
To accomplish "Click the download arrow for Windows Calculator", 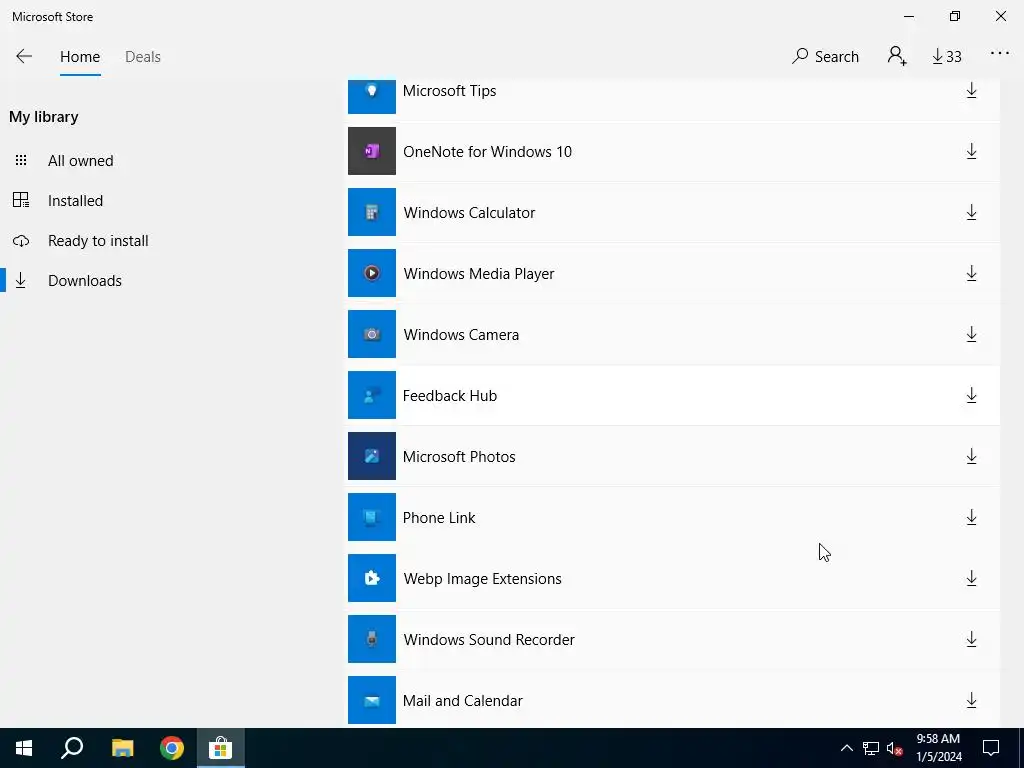I will tap(971, 212).
